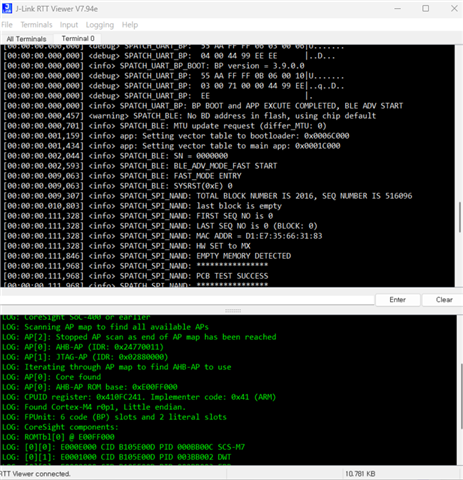Select the 'AP[0]: Core found' line

(51, 377)
